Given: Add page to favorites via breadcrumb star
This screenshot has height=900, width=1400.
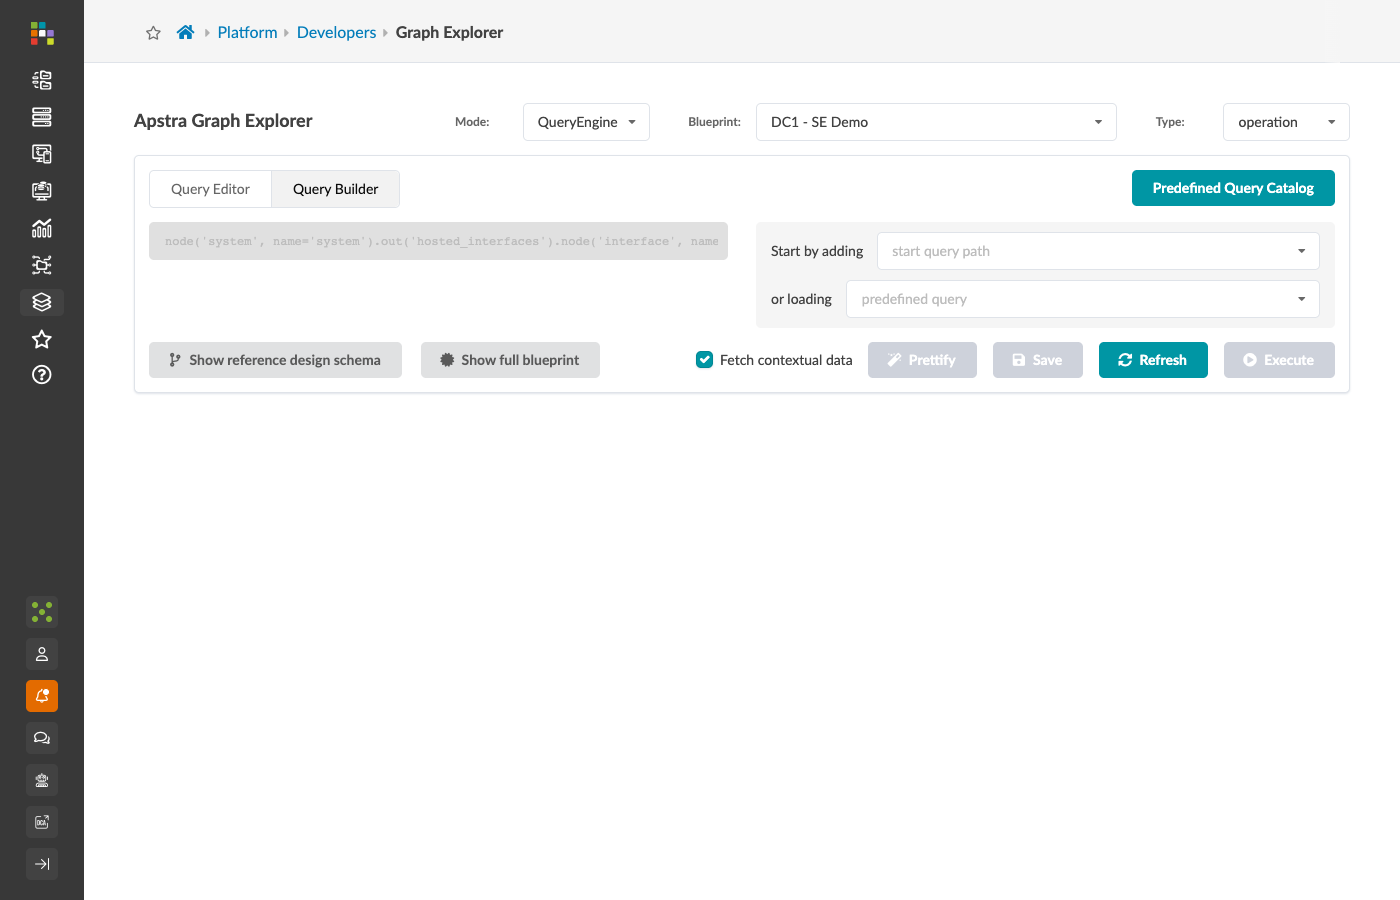Looking at the screenshot, I should tap(153, 33).
